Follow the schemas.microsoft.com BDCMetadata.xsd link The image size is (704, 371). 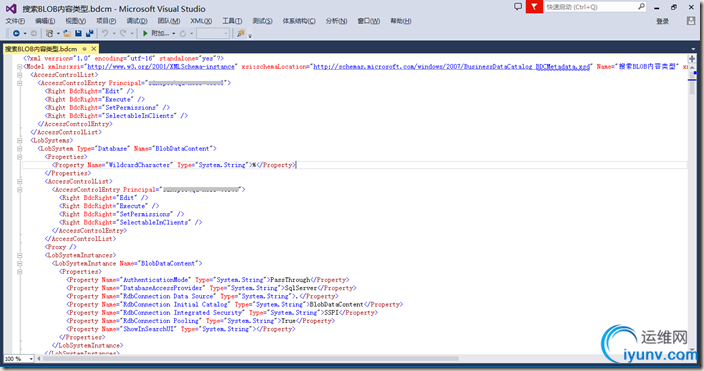451,66
